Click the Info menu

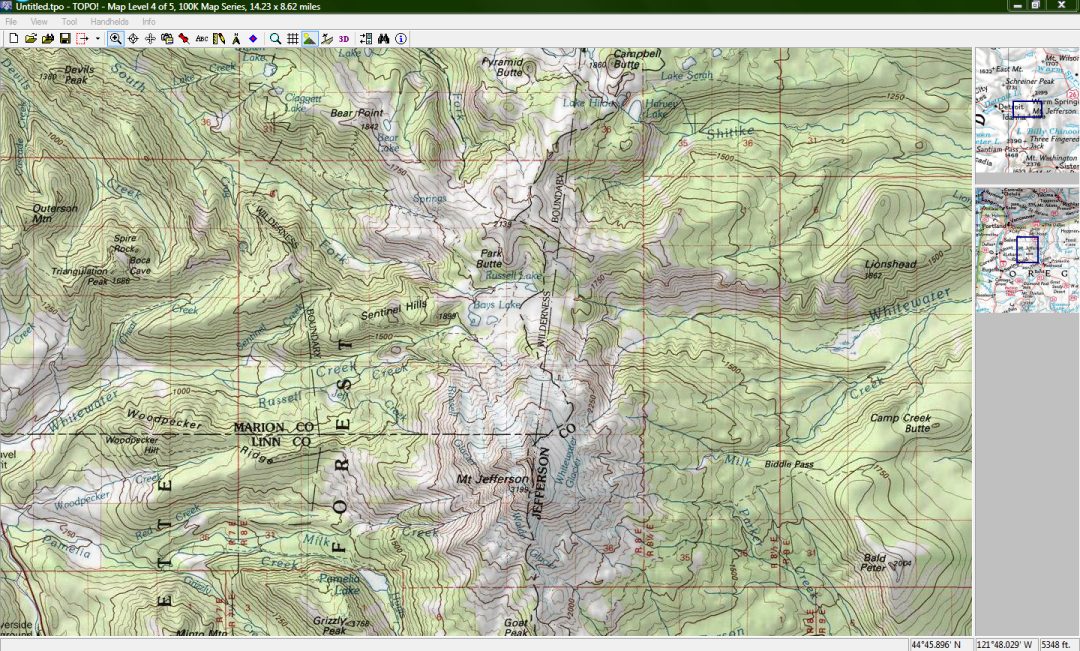(148, 21)
